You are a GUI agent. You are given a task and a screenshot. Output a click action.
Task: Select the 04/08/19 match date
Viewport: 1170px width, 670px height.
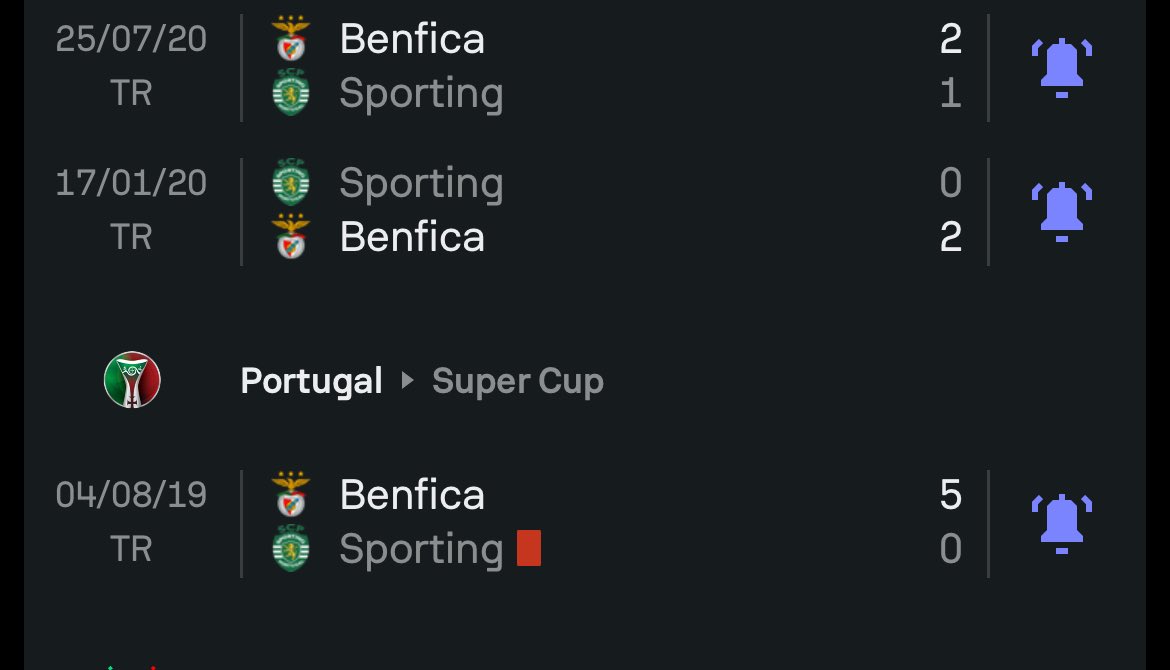coord(131,495)
